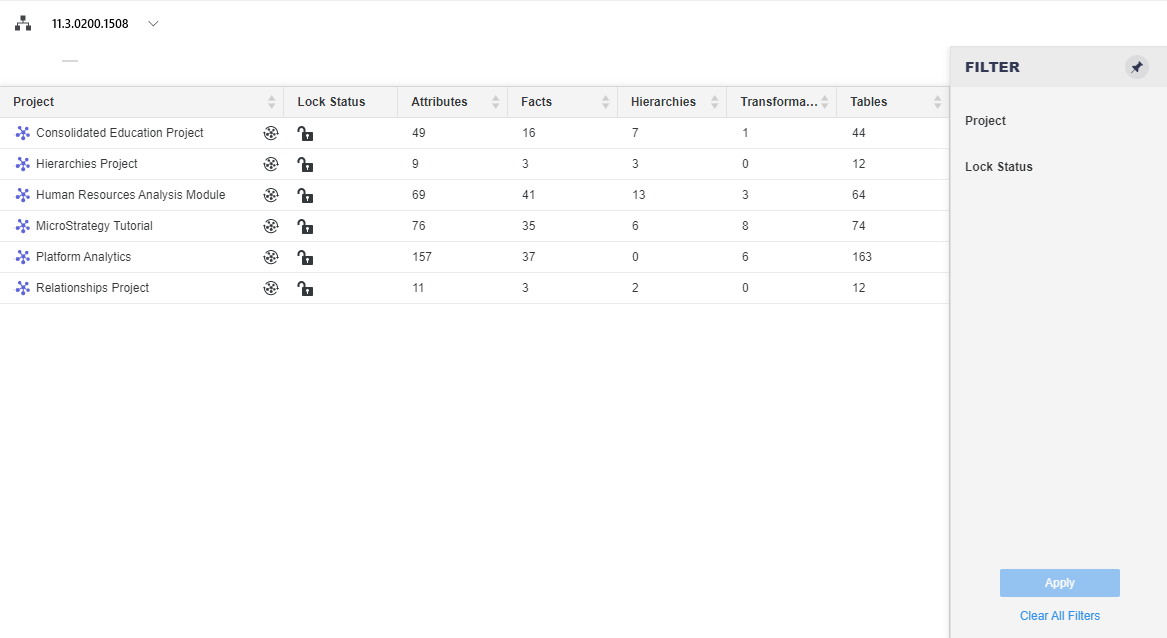Viewport: 1167px width, 638px height.
Task: Click the project icon of Consolidated Education Project
Action: tap(23, 133)
